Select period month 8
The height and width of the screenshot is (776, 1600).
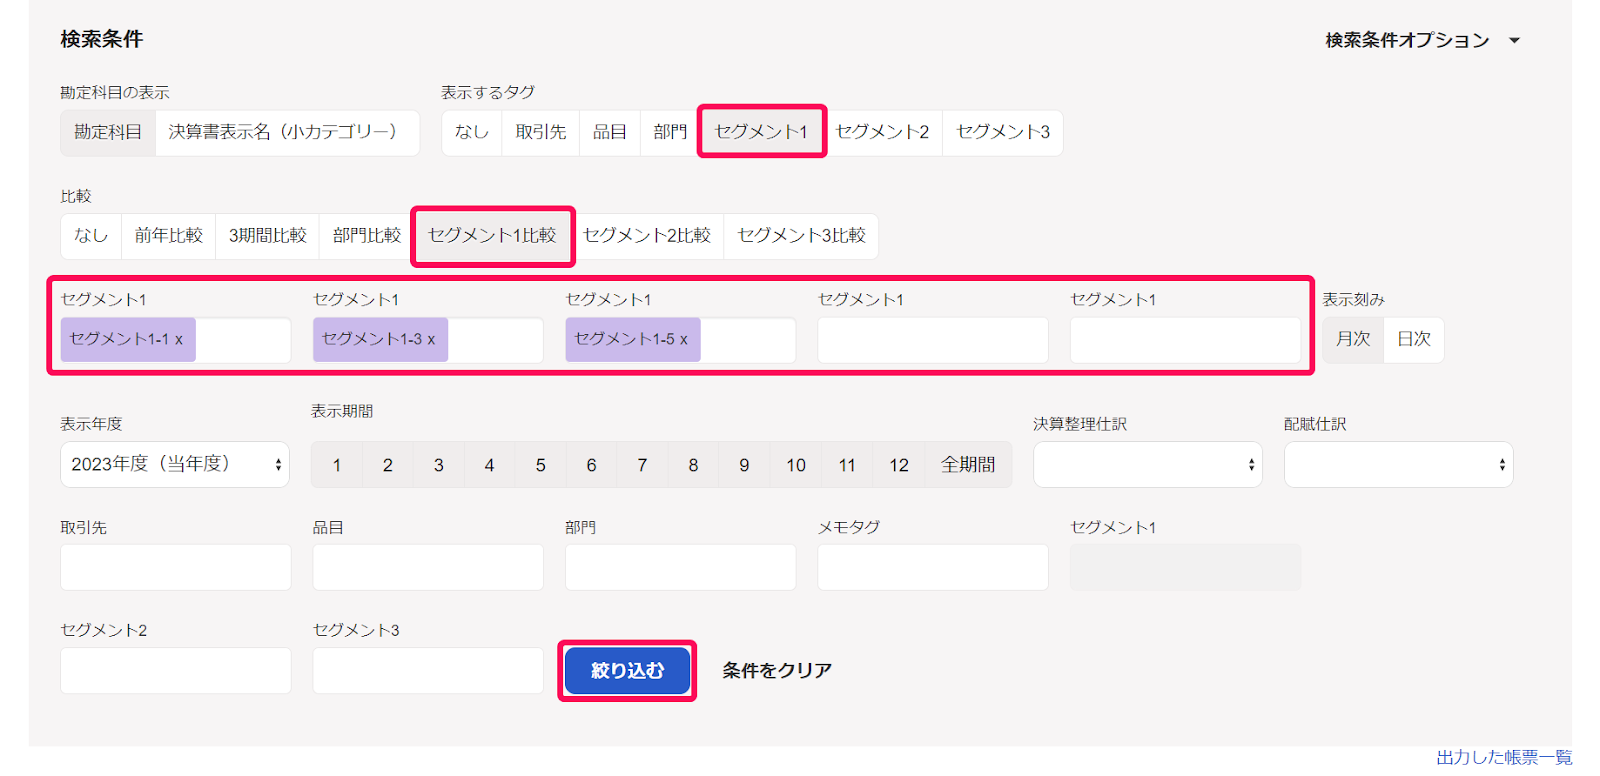tap(694, 465)
